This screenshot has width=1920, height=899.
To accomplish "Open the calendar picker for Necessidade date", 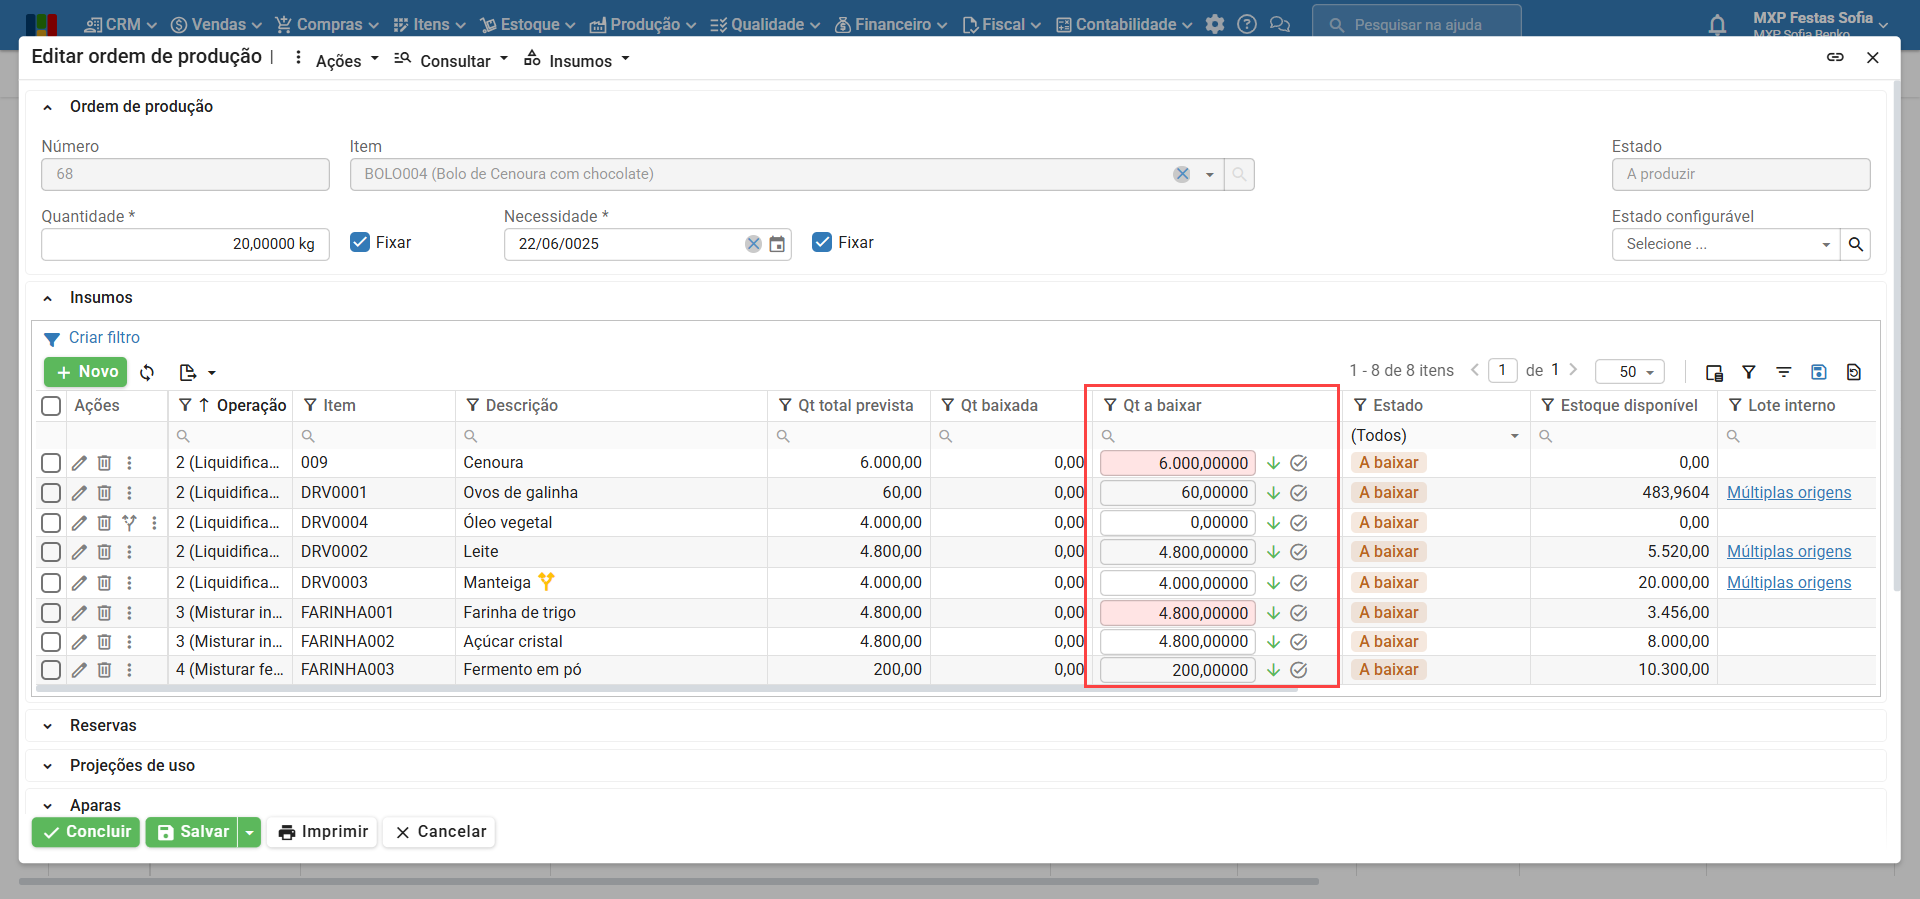I will click(777, 244).
